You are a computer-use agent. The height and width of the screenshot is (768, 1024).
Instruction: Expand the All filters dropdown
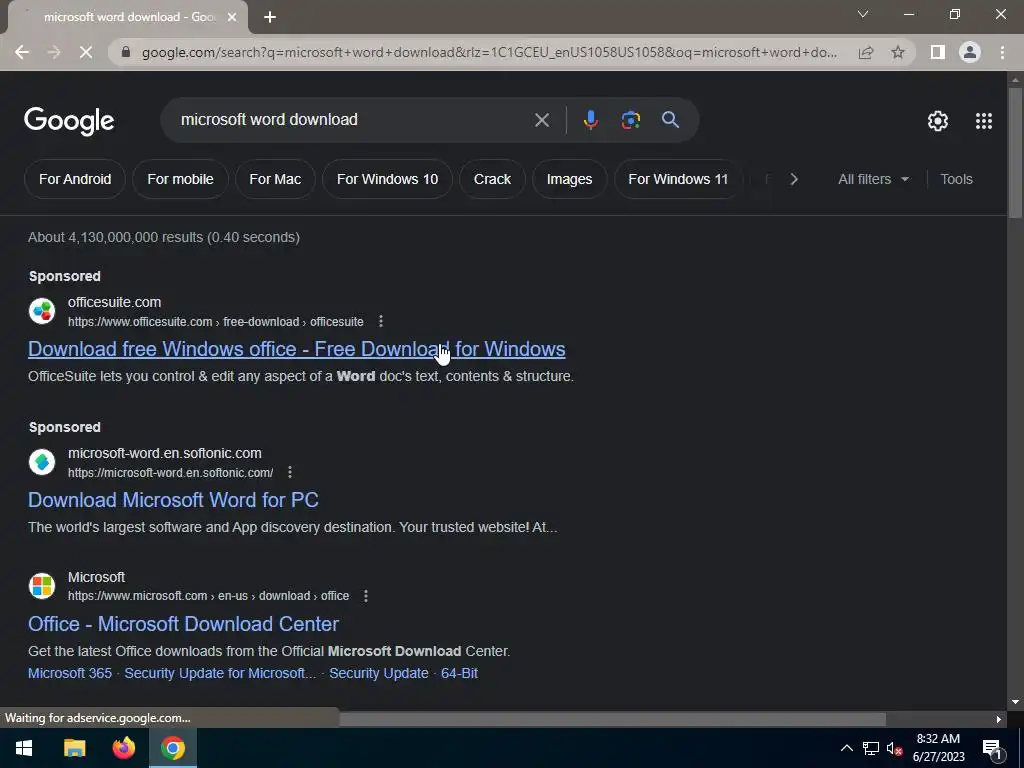tap(873, 179)
